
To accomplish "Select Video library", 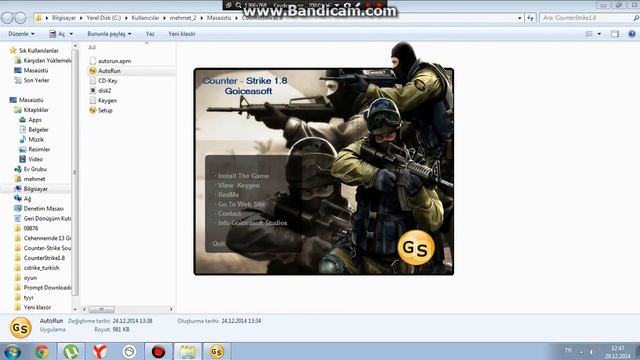I will [x=35, y=159].
